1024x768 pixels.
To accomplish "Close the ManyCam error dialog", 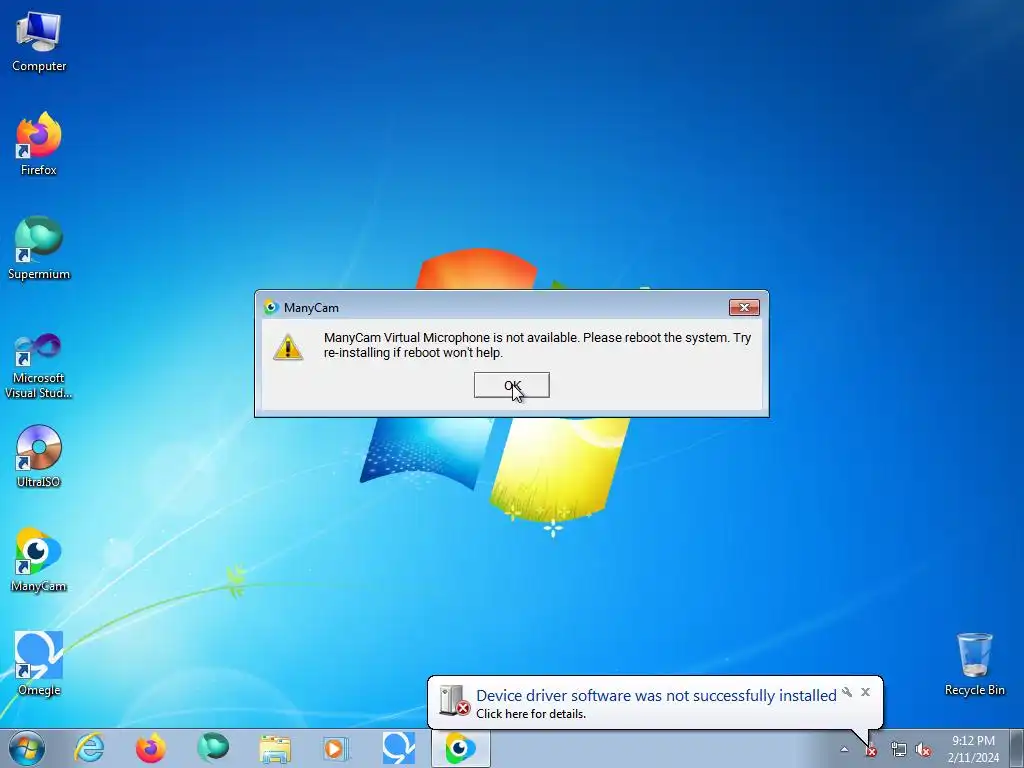I will [x=744, y=307].
